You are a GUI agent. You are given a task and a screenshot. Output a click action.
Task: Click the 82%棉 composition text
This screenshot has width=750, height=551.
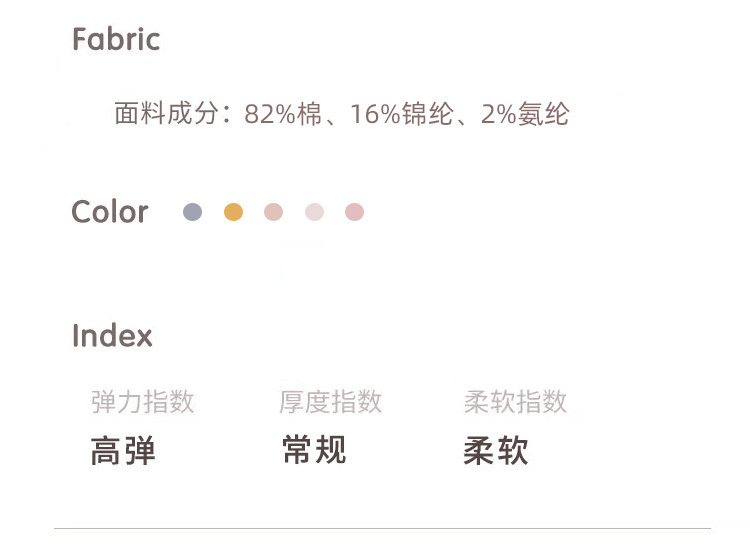coord(283,114)
